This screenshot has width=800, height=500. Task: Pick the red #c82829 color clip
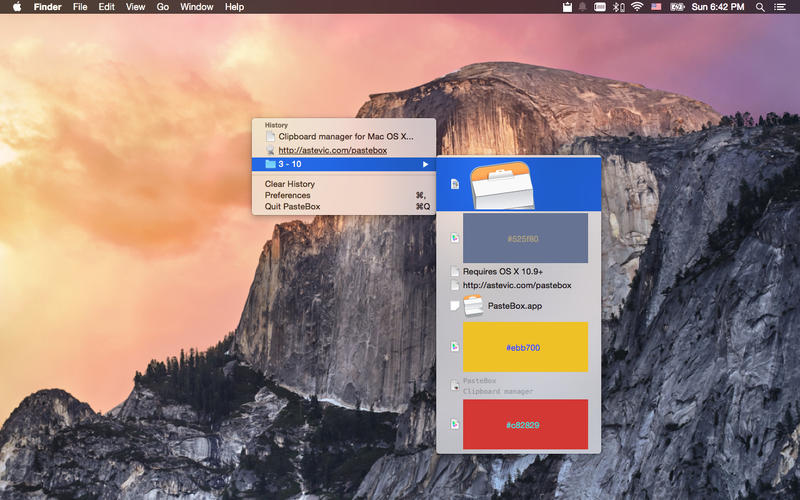[525, 425]
